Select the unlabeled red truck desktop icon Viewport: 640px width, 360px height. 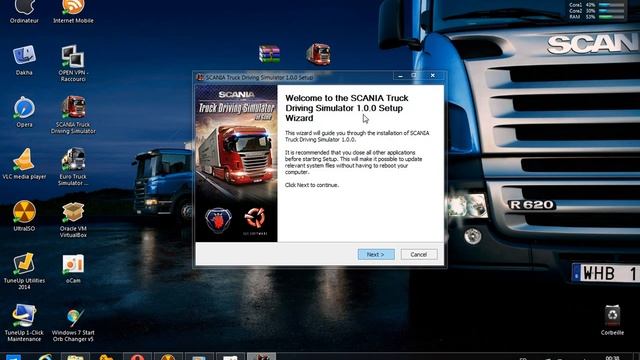[318, 54]
